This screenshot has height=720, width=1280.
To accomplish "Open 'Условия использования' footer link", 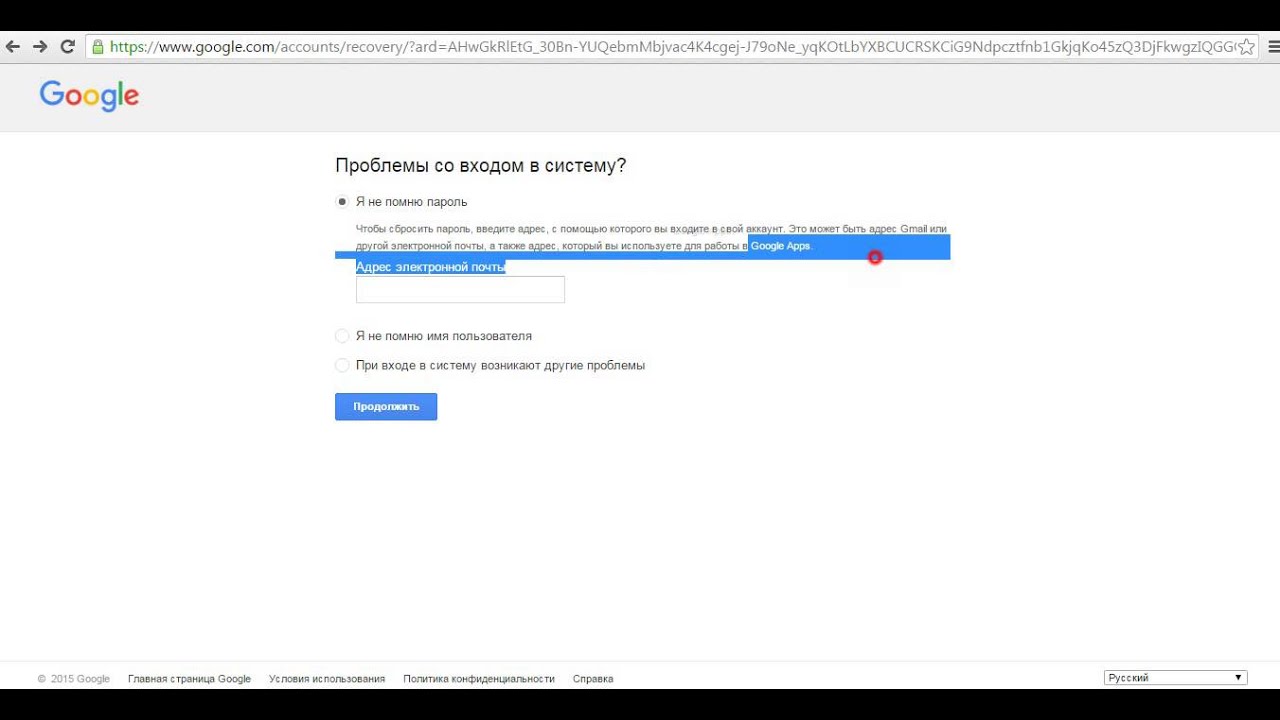I will pyautogui.click(x=327, y=679).
